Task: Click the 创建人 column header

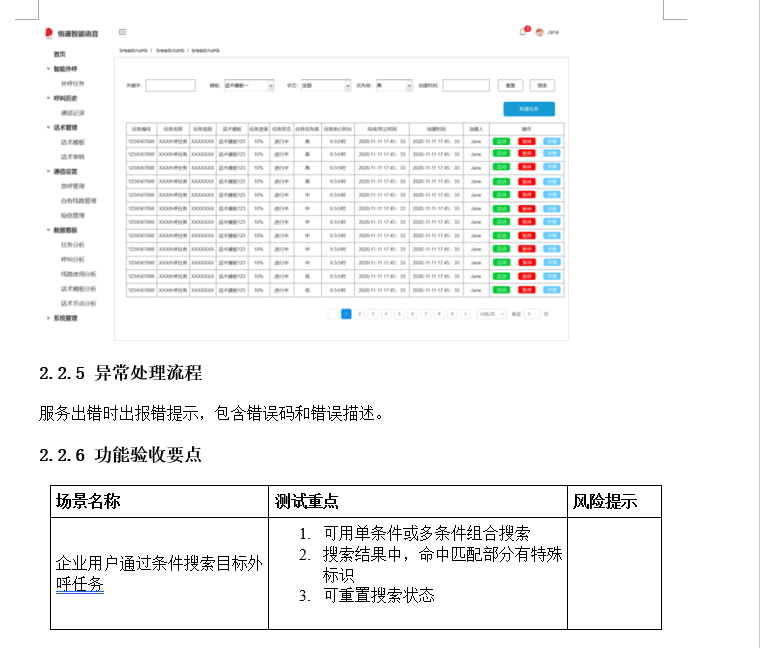Action: coord(476,129)
